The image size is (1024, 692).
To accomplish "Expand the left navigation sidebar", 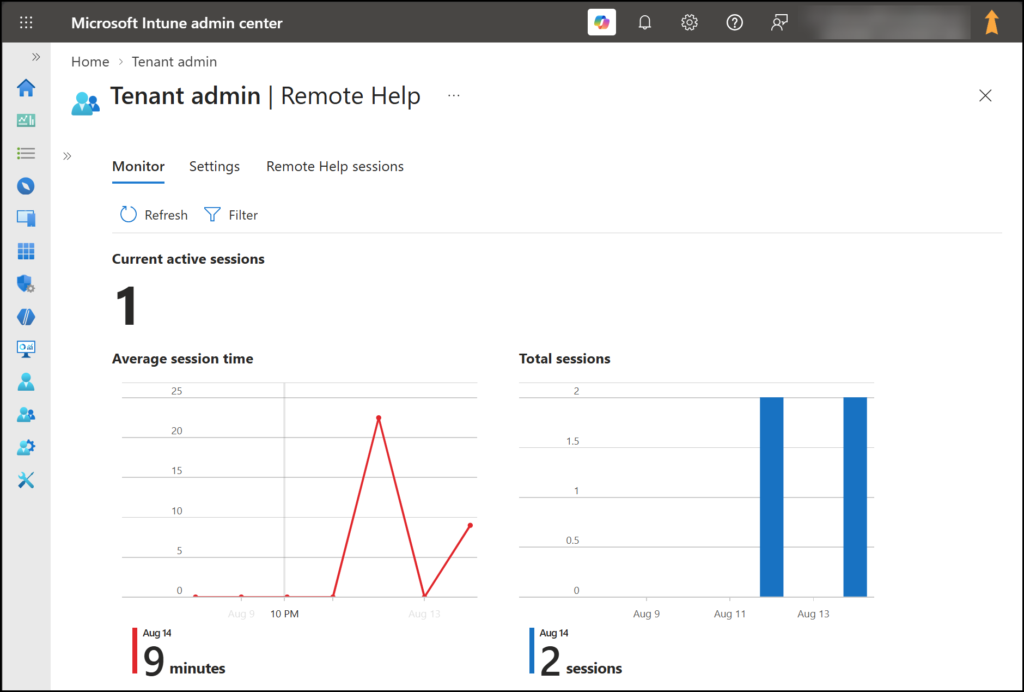I will coord(36,57).
